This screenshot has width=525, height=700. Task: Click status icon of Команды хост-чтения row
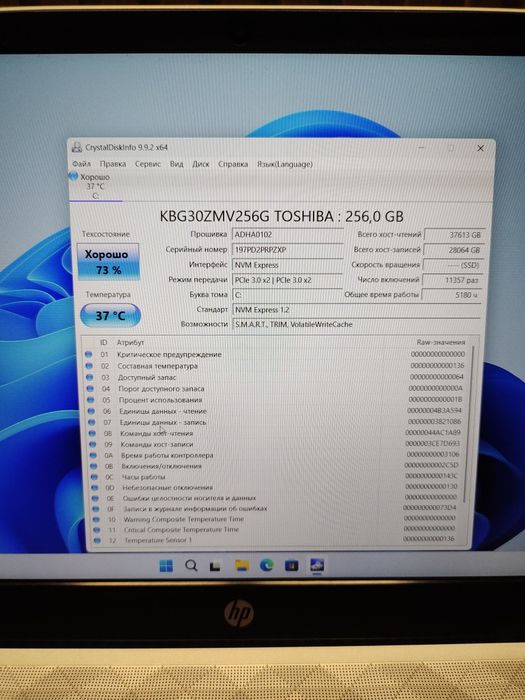pyautogui.click(x=92, y=433)
